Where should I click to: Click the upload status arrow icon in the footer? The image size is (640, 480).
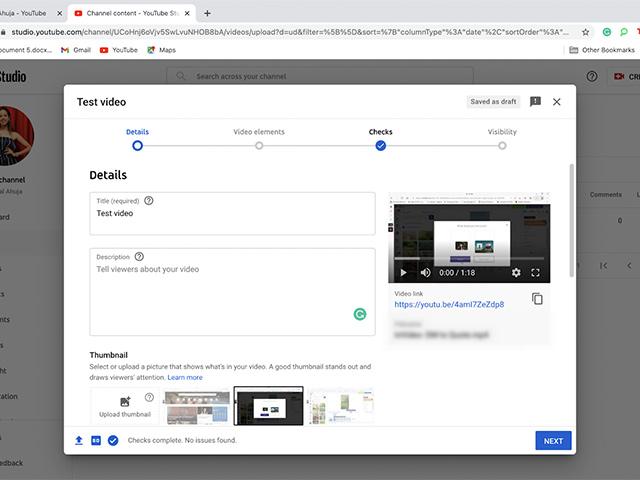(x=79, y=440)
